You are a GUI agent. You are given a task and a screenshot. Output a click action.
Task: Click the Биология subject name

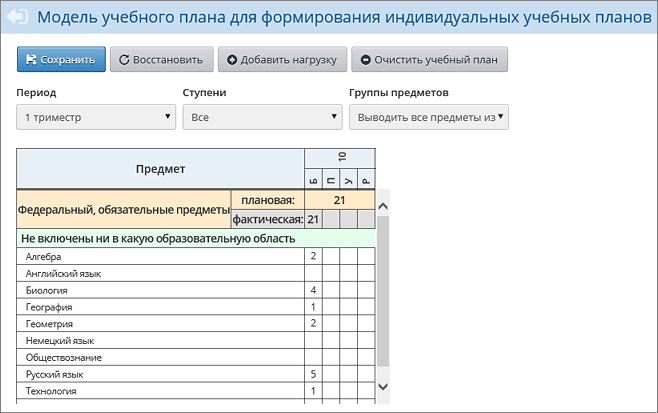pos(47,290)
